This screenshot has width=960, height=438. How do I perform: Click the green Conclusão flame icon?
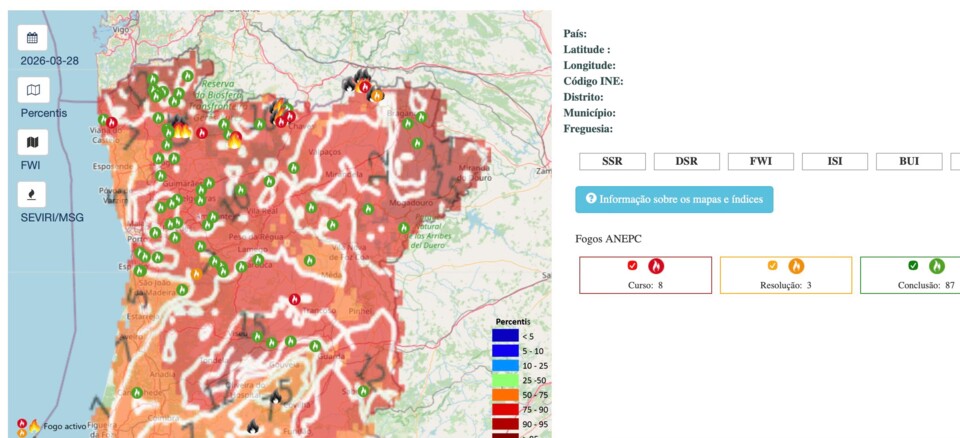(937, 266)
